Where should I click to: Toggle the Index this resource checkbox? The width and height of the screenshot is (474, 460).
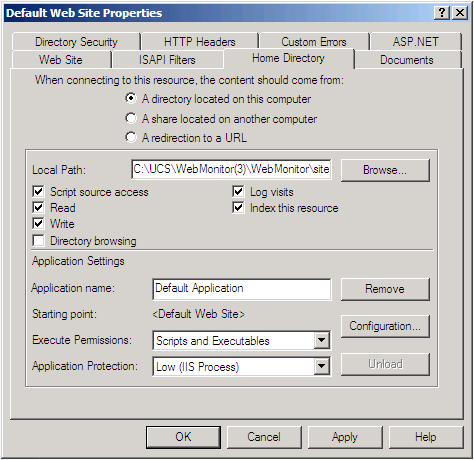[238, 208]
